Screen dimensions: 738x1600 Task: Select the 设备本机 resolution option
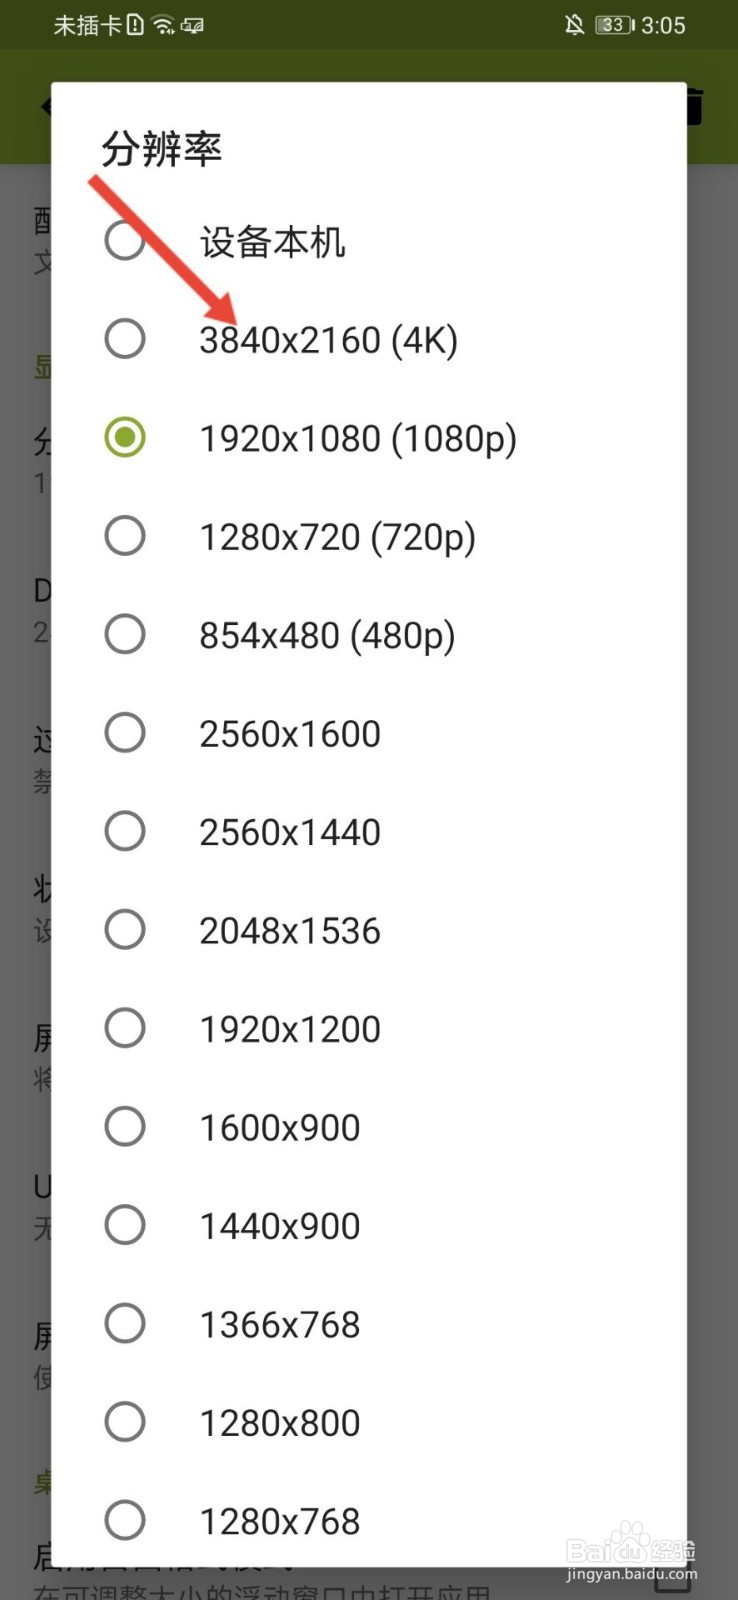[368, 241]
